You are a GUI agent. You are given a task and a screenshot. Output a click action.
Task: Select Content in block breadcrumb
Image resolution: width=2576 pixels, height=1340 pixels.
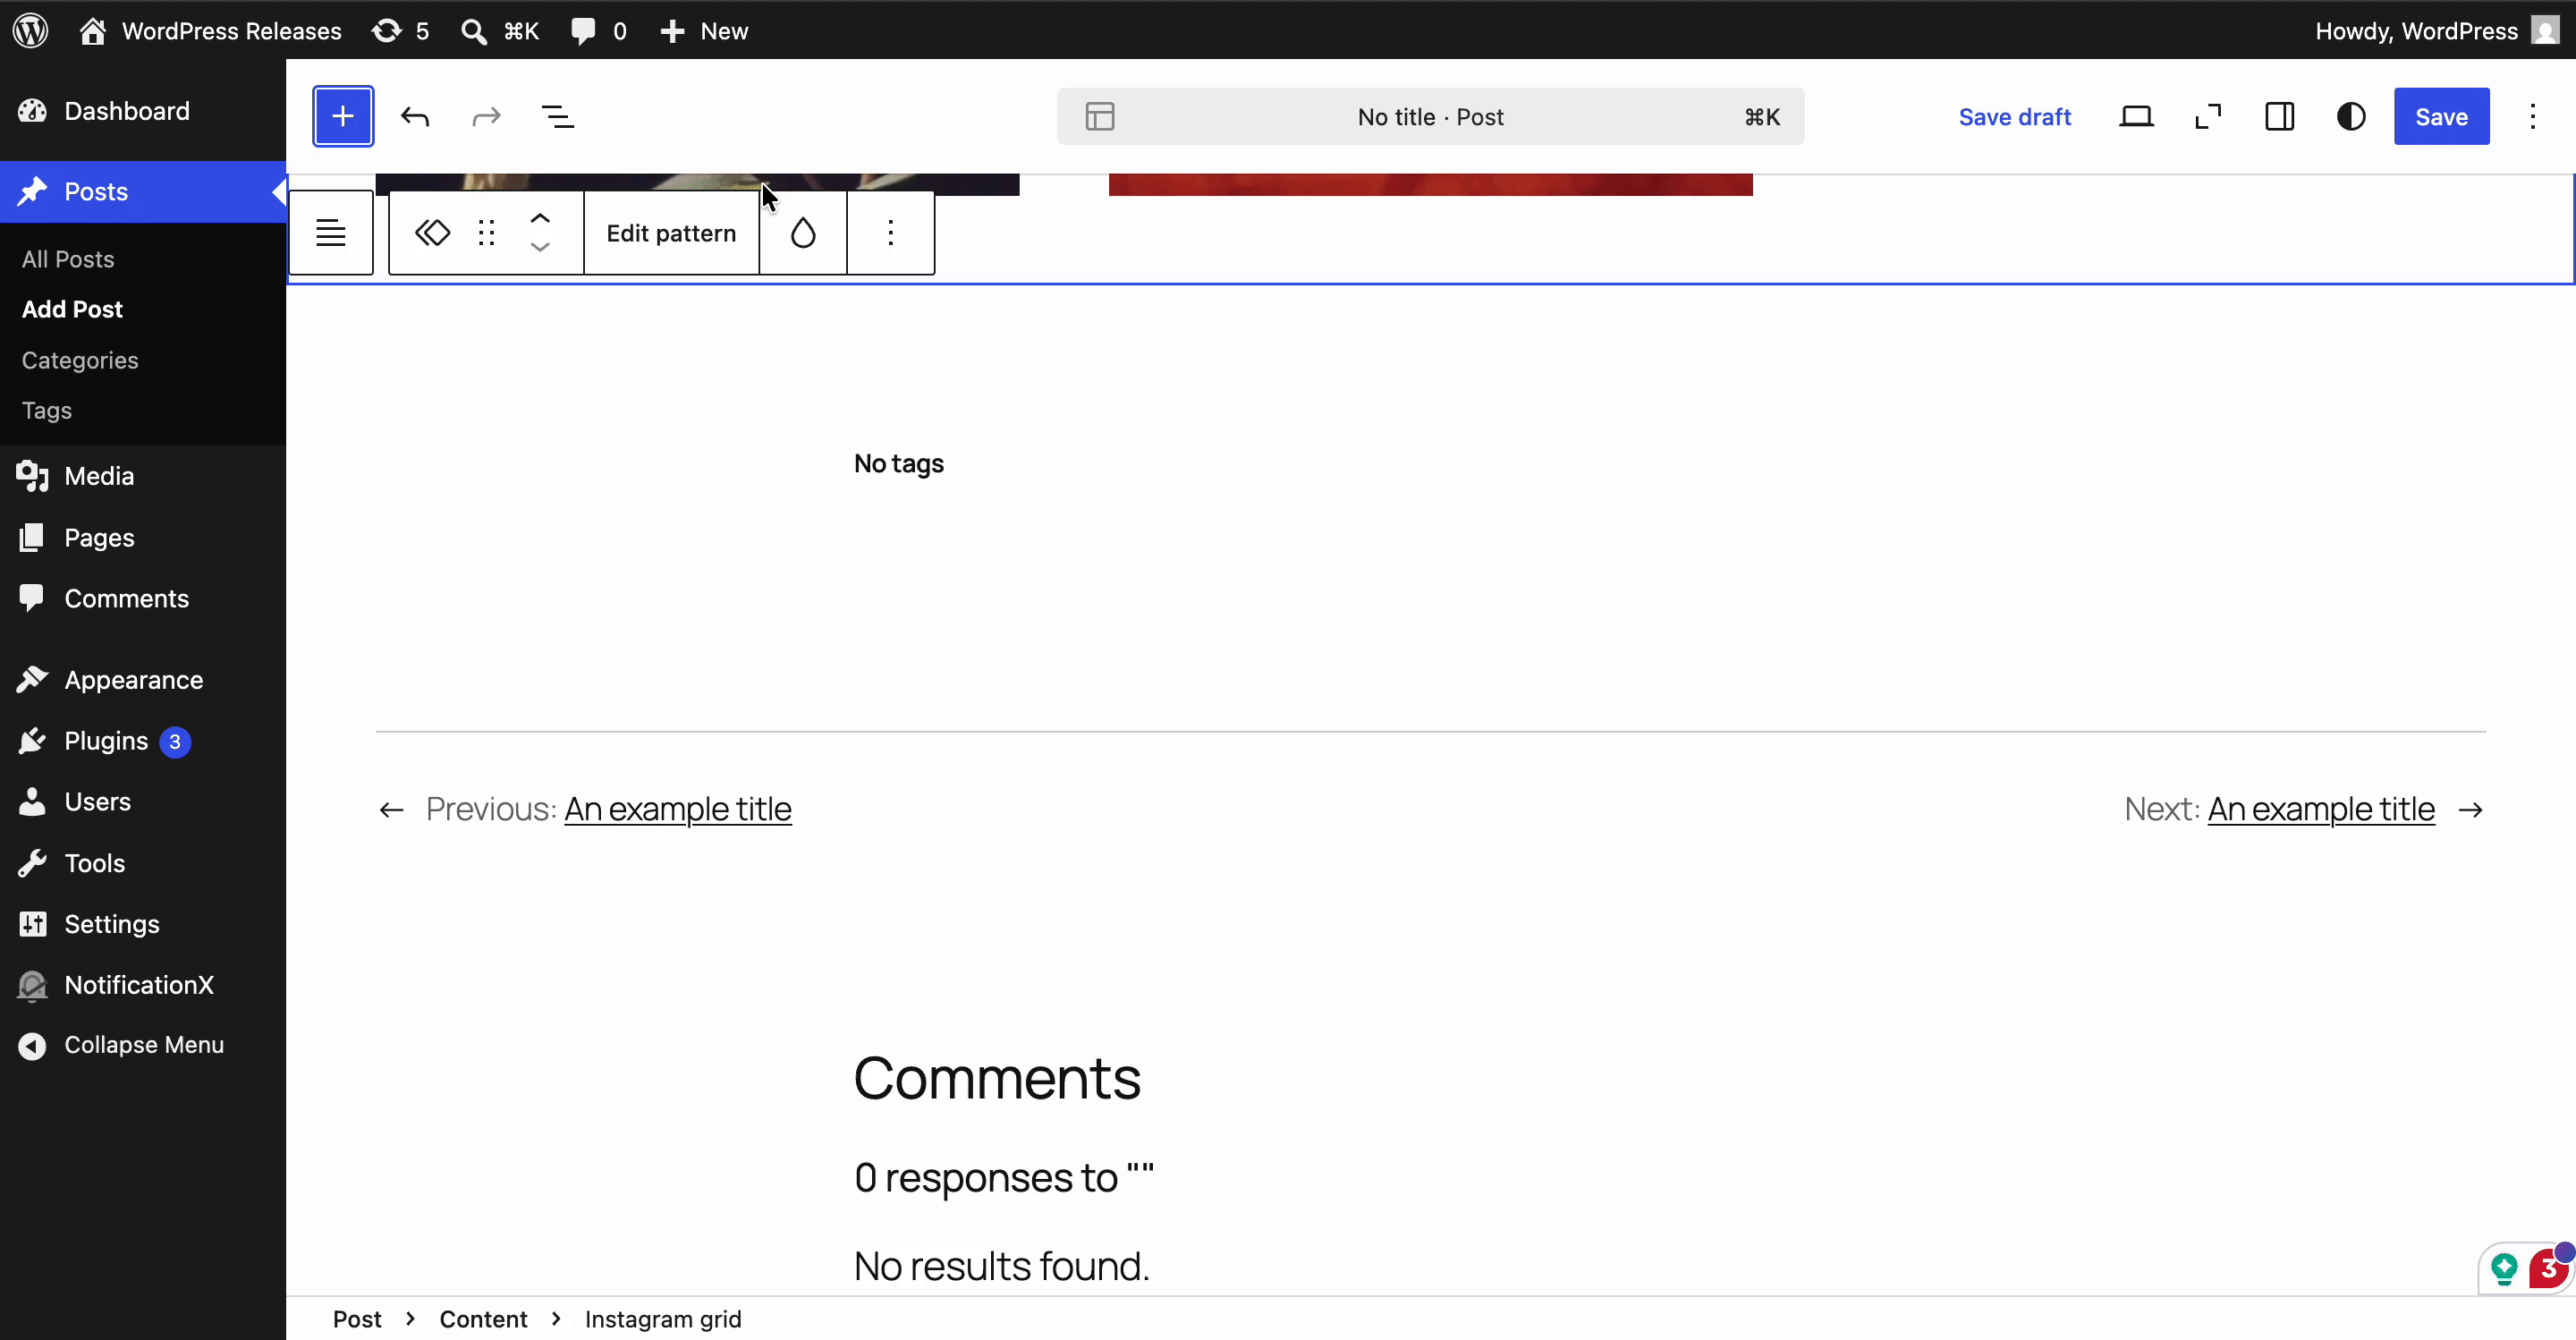[483, 1319]
